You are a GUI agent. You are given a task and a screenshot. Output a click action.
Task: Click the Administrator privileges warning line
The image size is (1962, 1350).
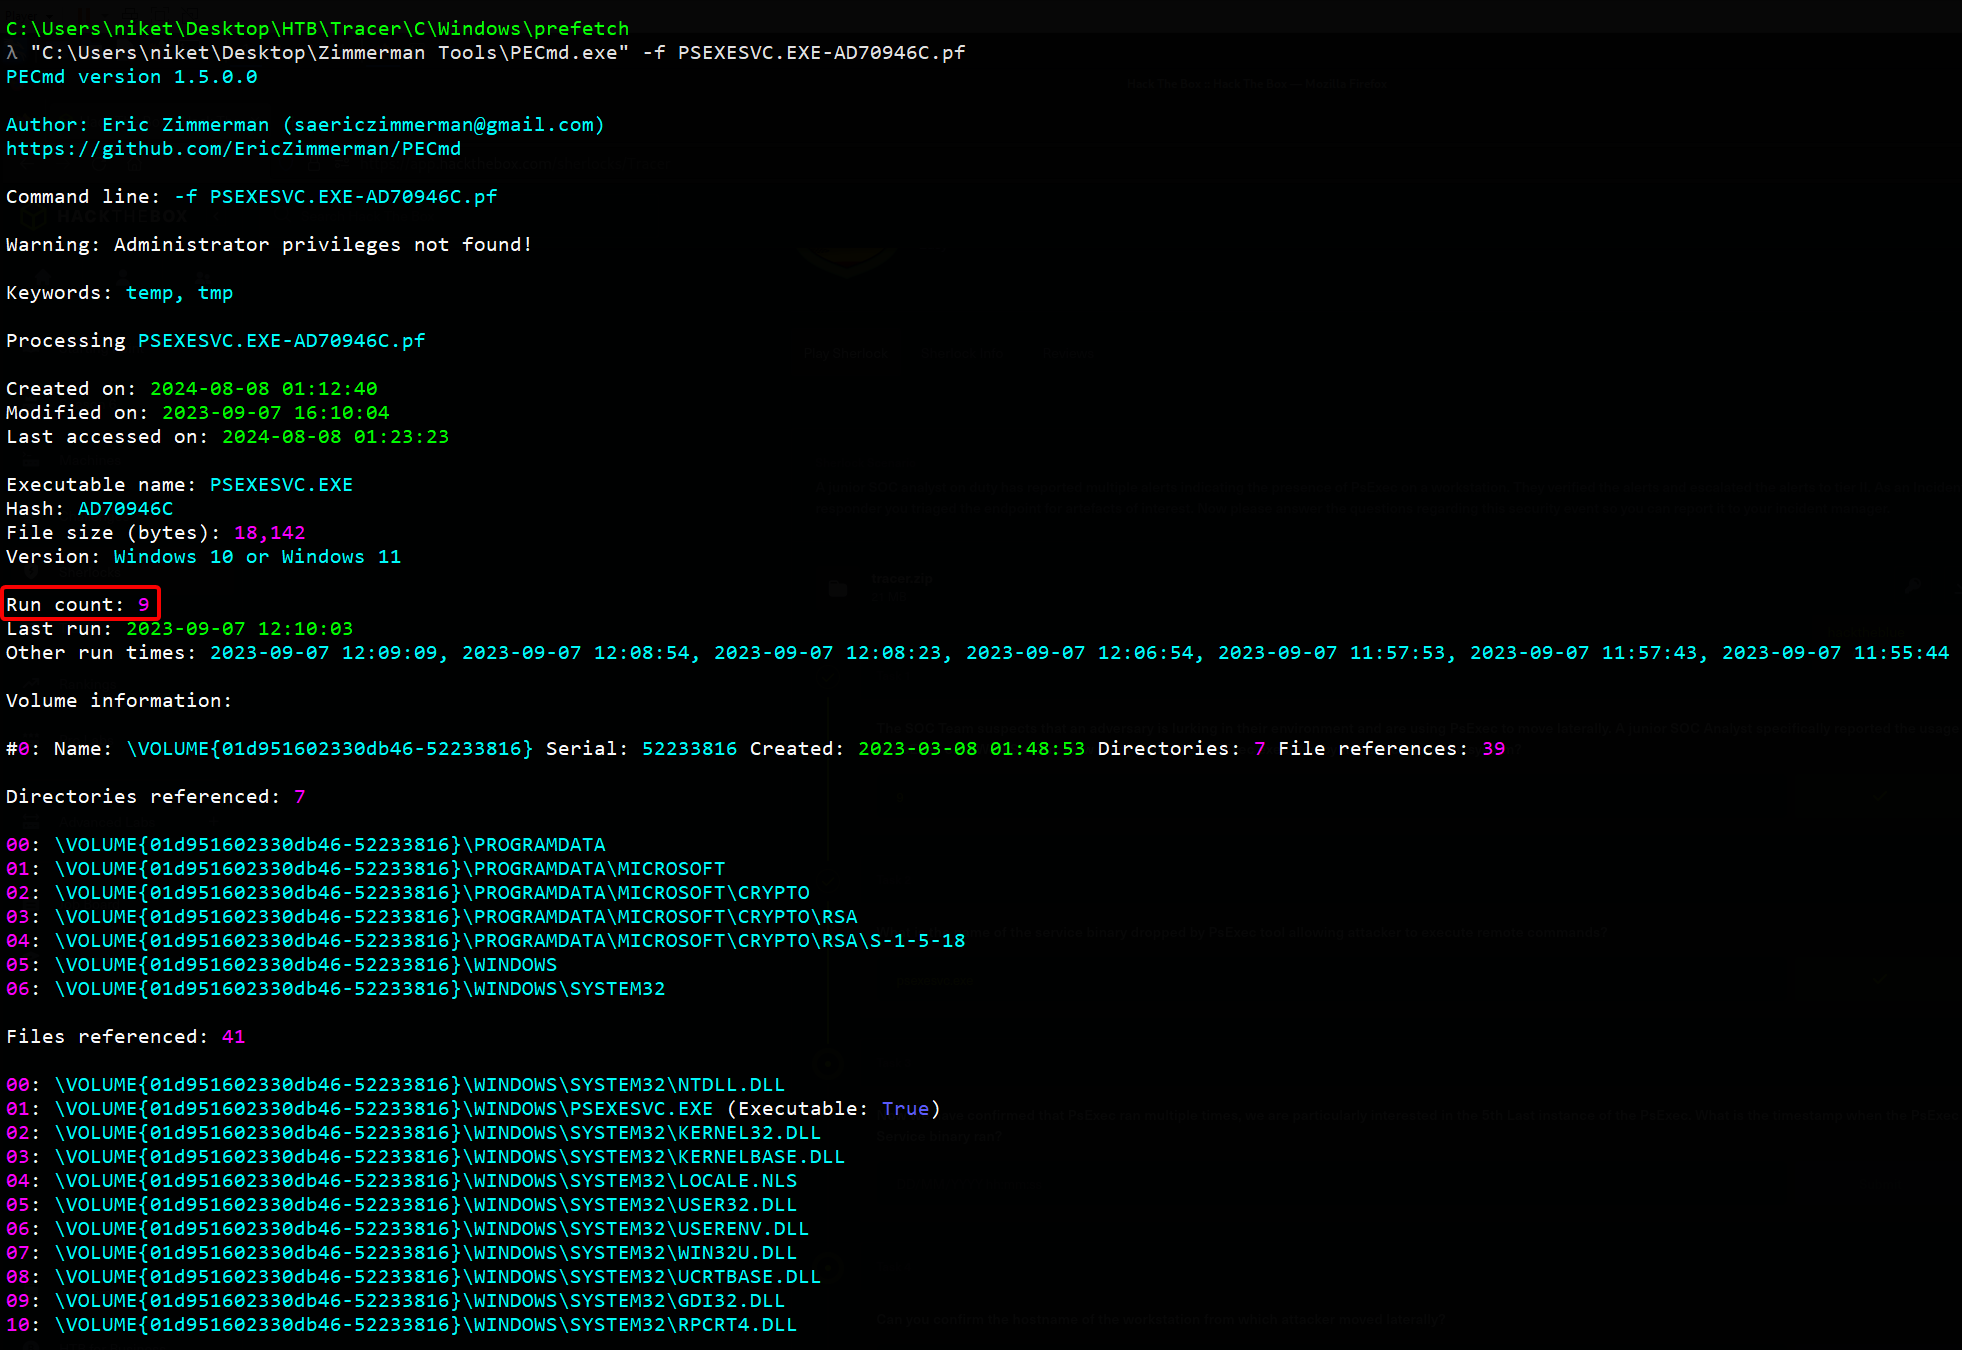click(270, 245)
